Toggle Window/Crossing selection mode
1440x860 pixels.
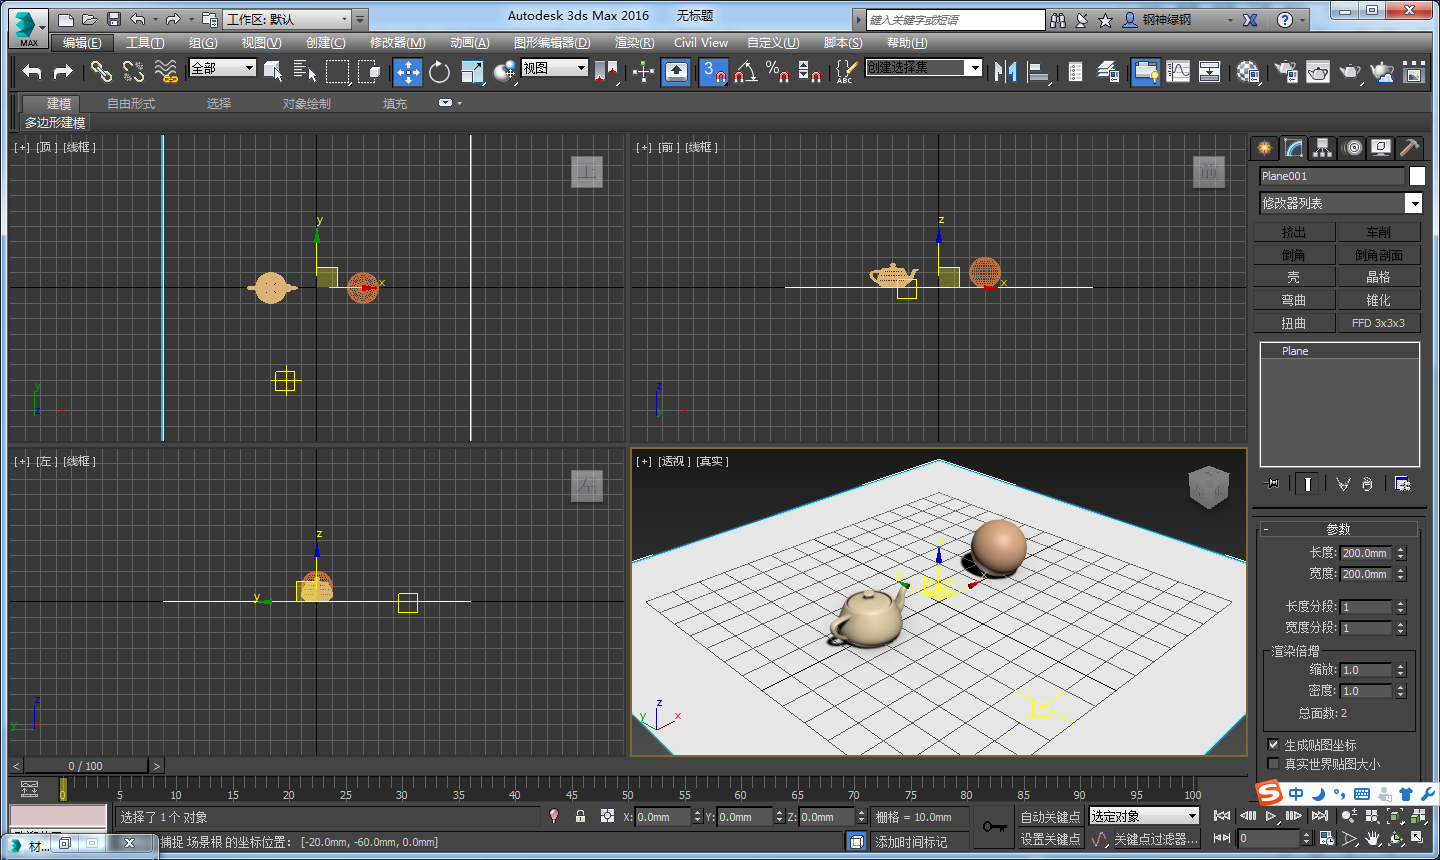pyautogui.click(x=370, y=71)
